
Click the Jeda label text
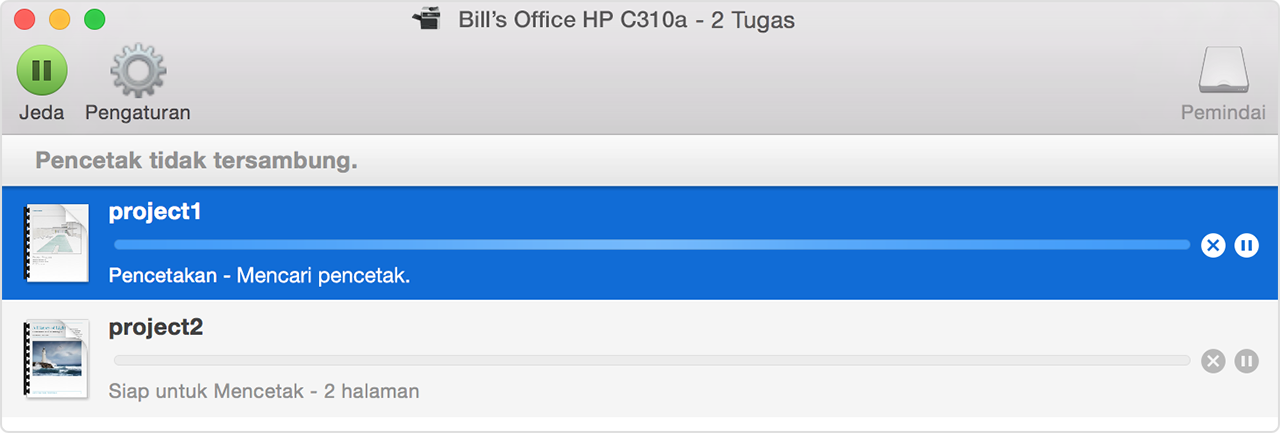point(41,113)
